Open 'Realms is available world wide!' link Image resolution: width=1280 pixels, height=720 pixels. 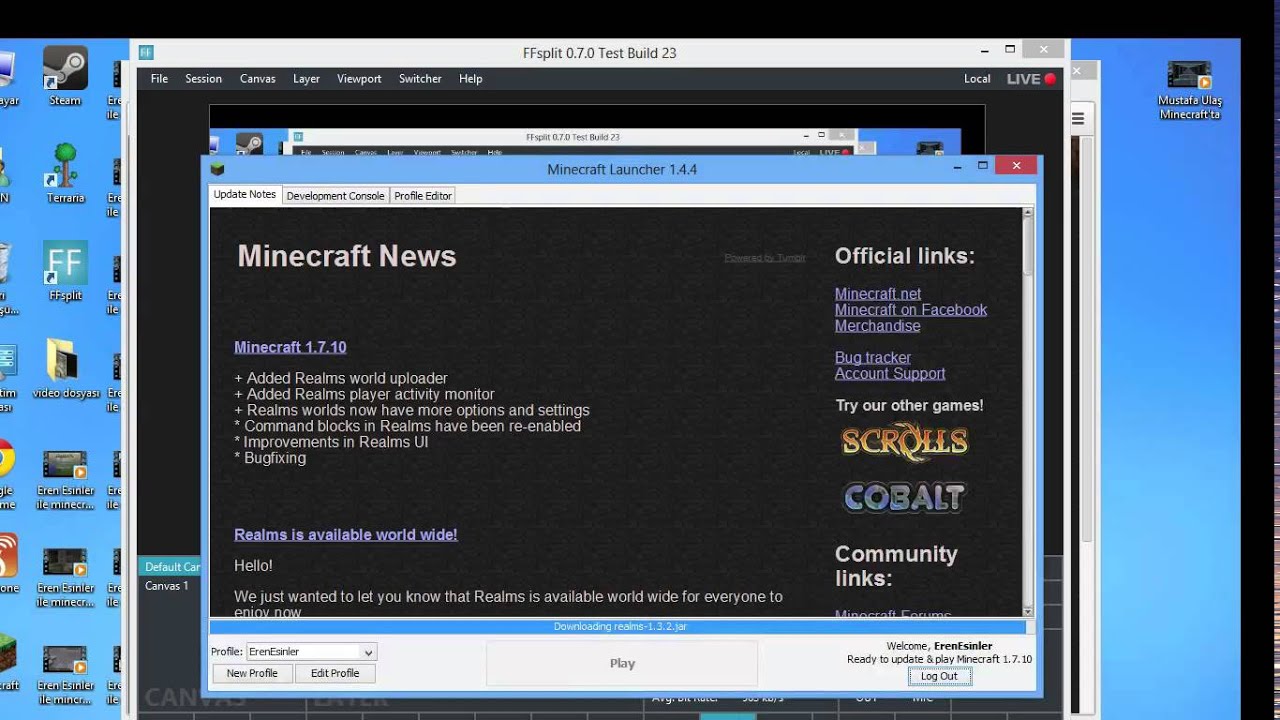[x=345, y=534]
